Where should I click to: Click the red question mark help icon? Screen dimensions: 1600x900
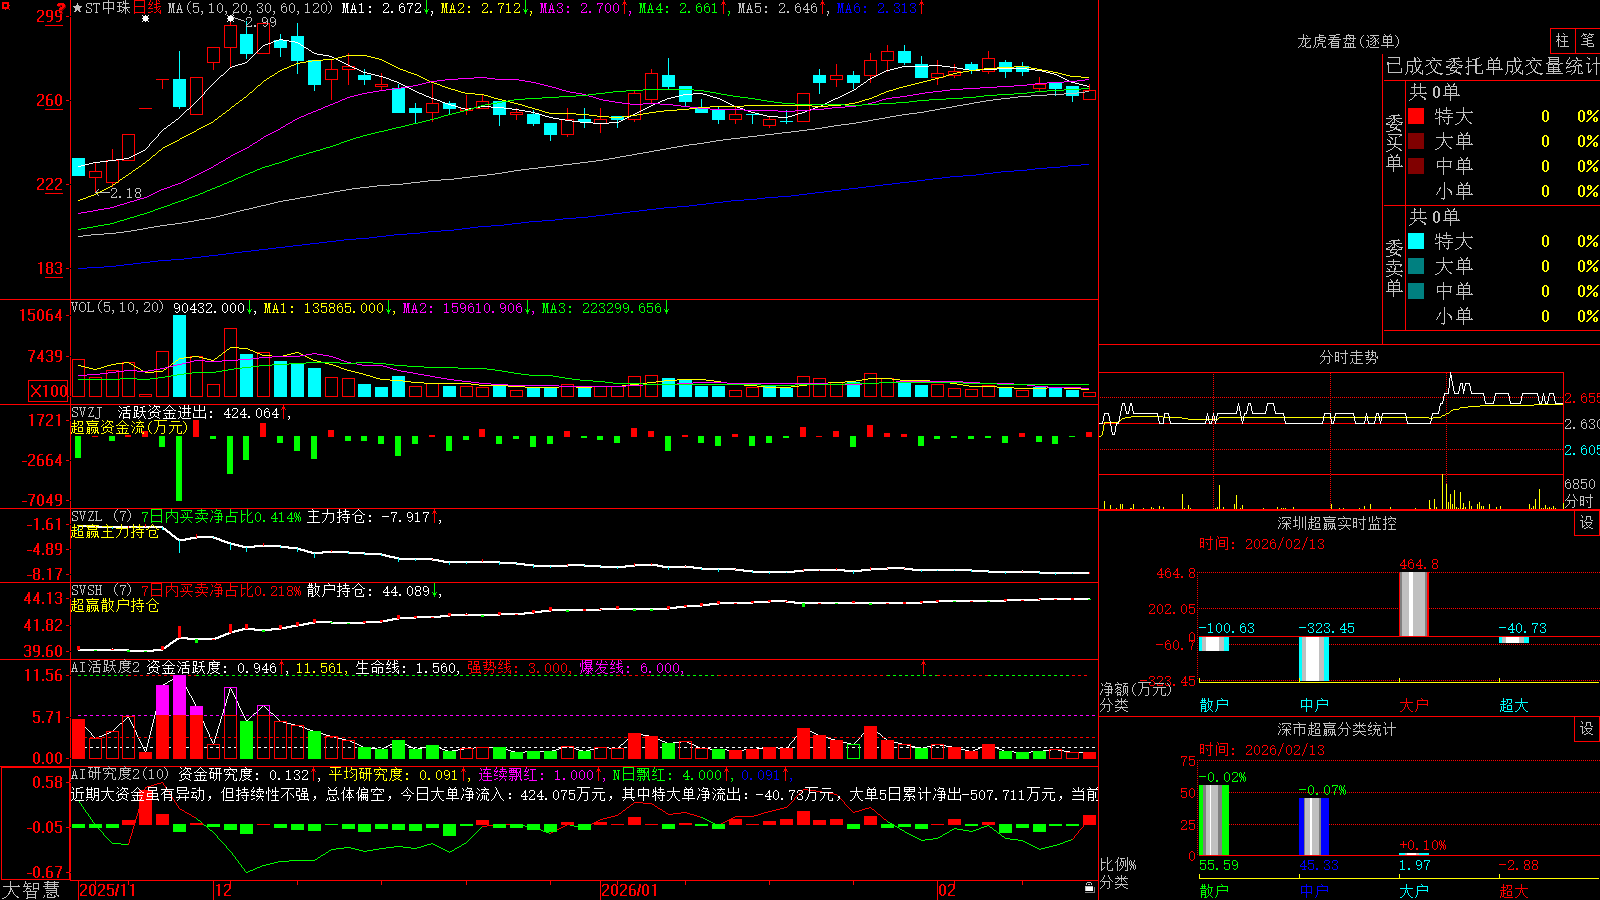click(x=62, y=8)
